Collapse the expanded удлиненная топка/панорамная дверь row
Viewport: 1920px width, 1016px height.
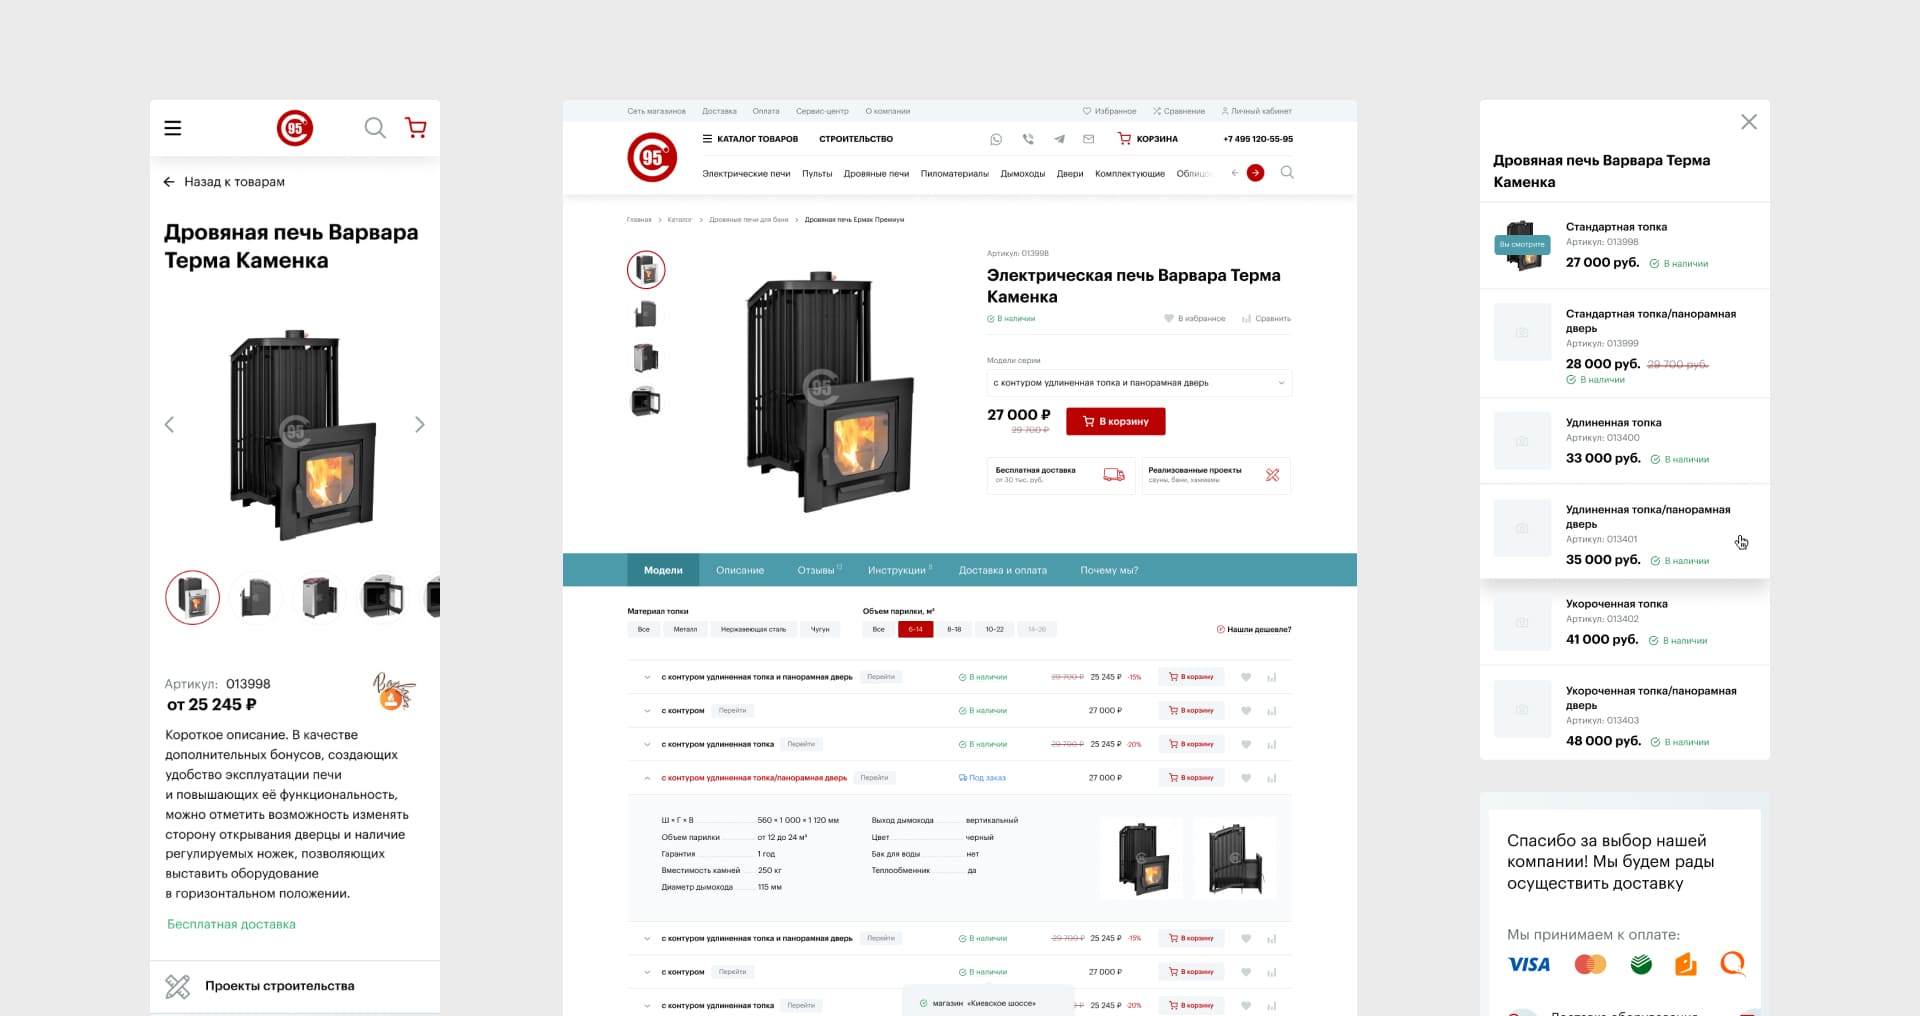pyautogui.click(x=647, y=778)
